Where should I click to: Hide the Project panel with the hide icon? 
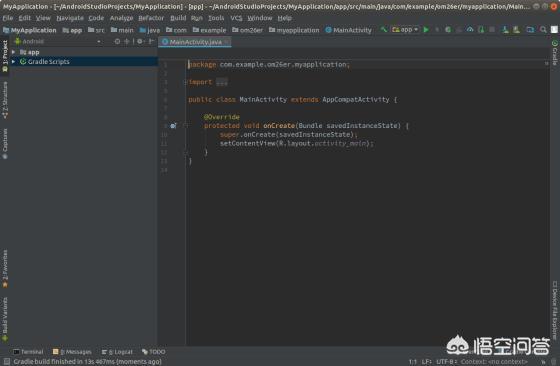click(x=151, y=41)
